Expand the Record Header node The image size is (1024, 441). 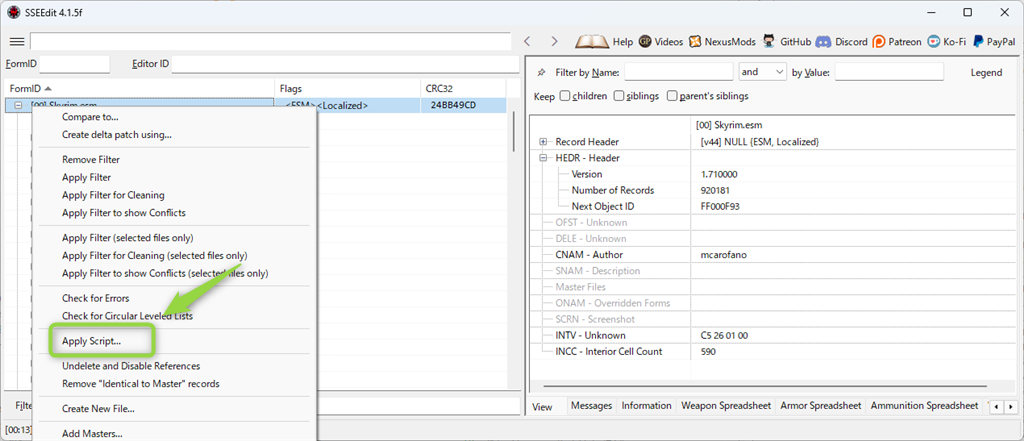pyautogui.click(x=543, y=142)
